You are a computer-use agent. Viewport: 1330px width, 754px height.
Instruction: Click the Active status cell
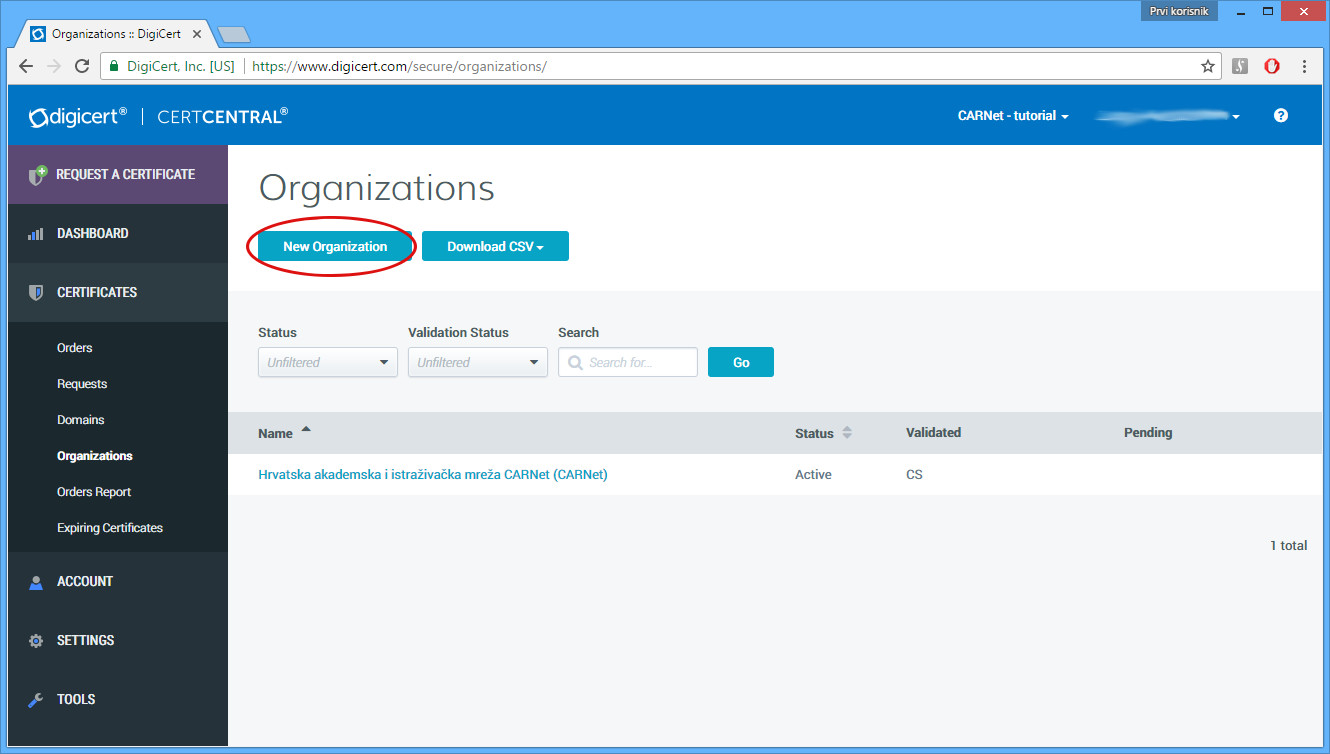813,474
